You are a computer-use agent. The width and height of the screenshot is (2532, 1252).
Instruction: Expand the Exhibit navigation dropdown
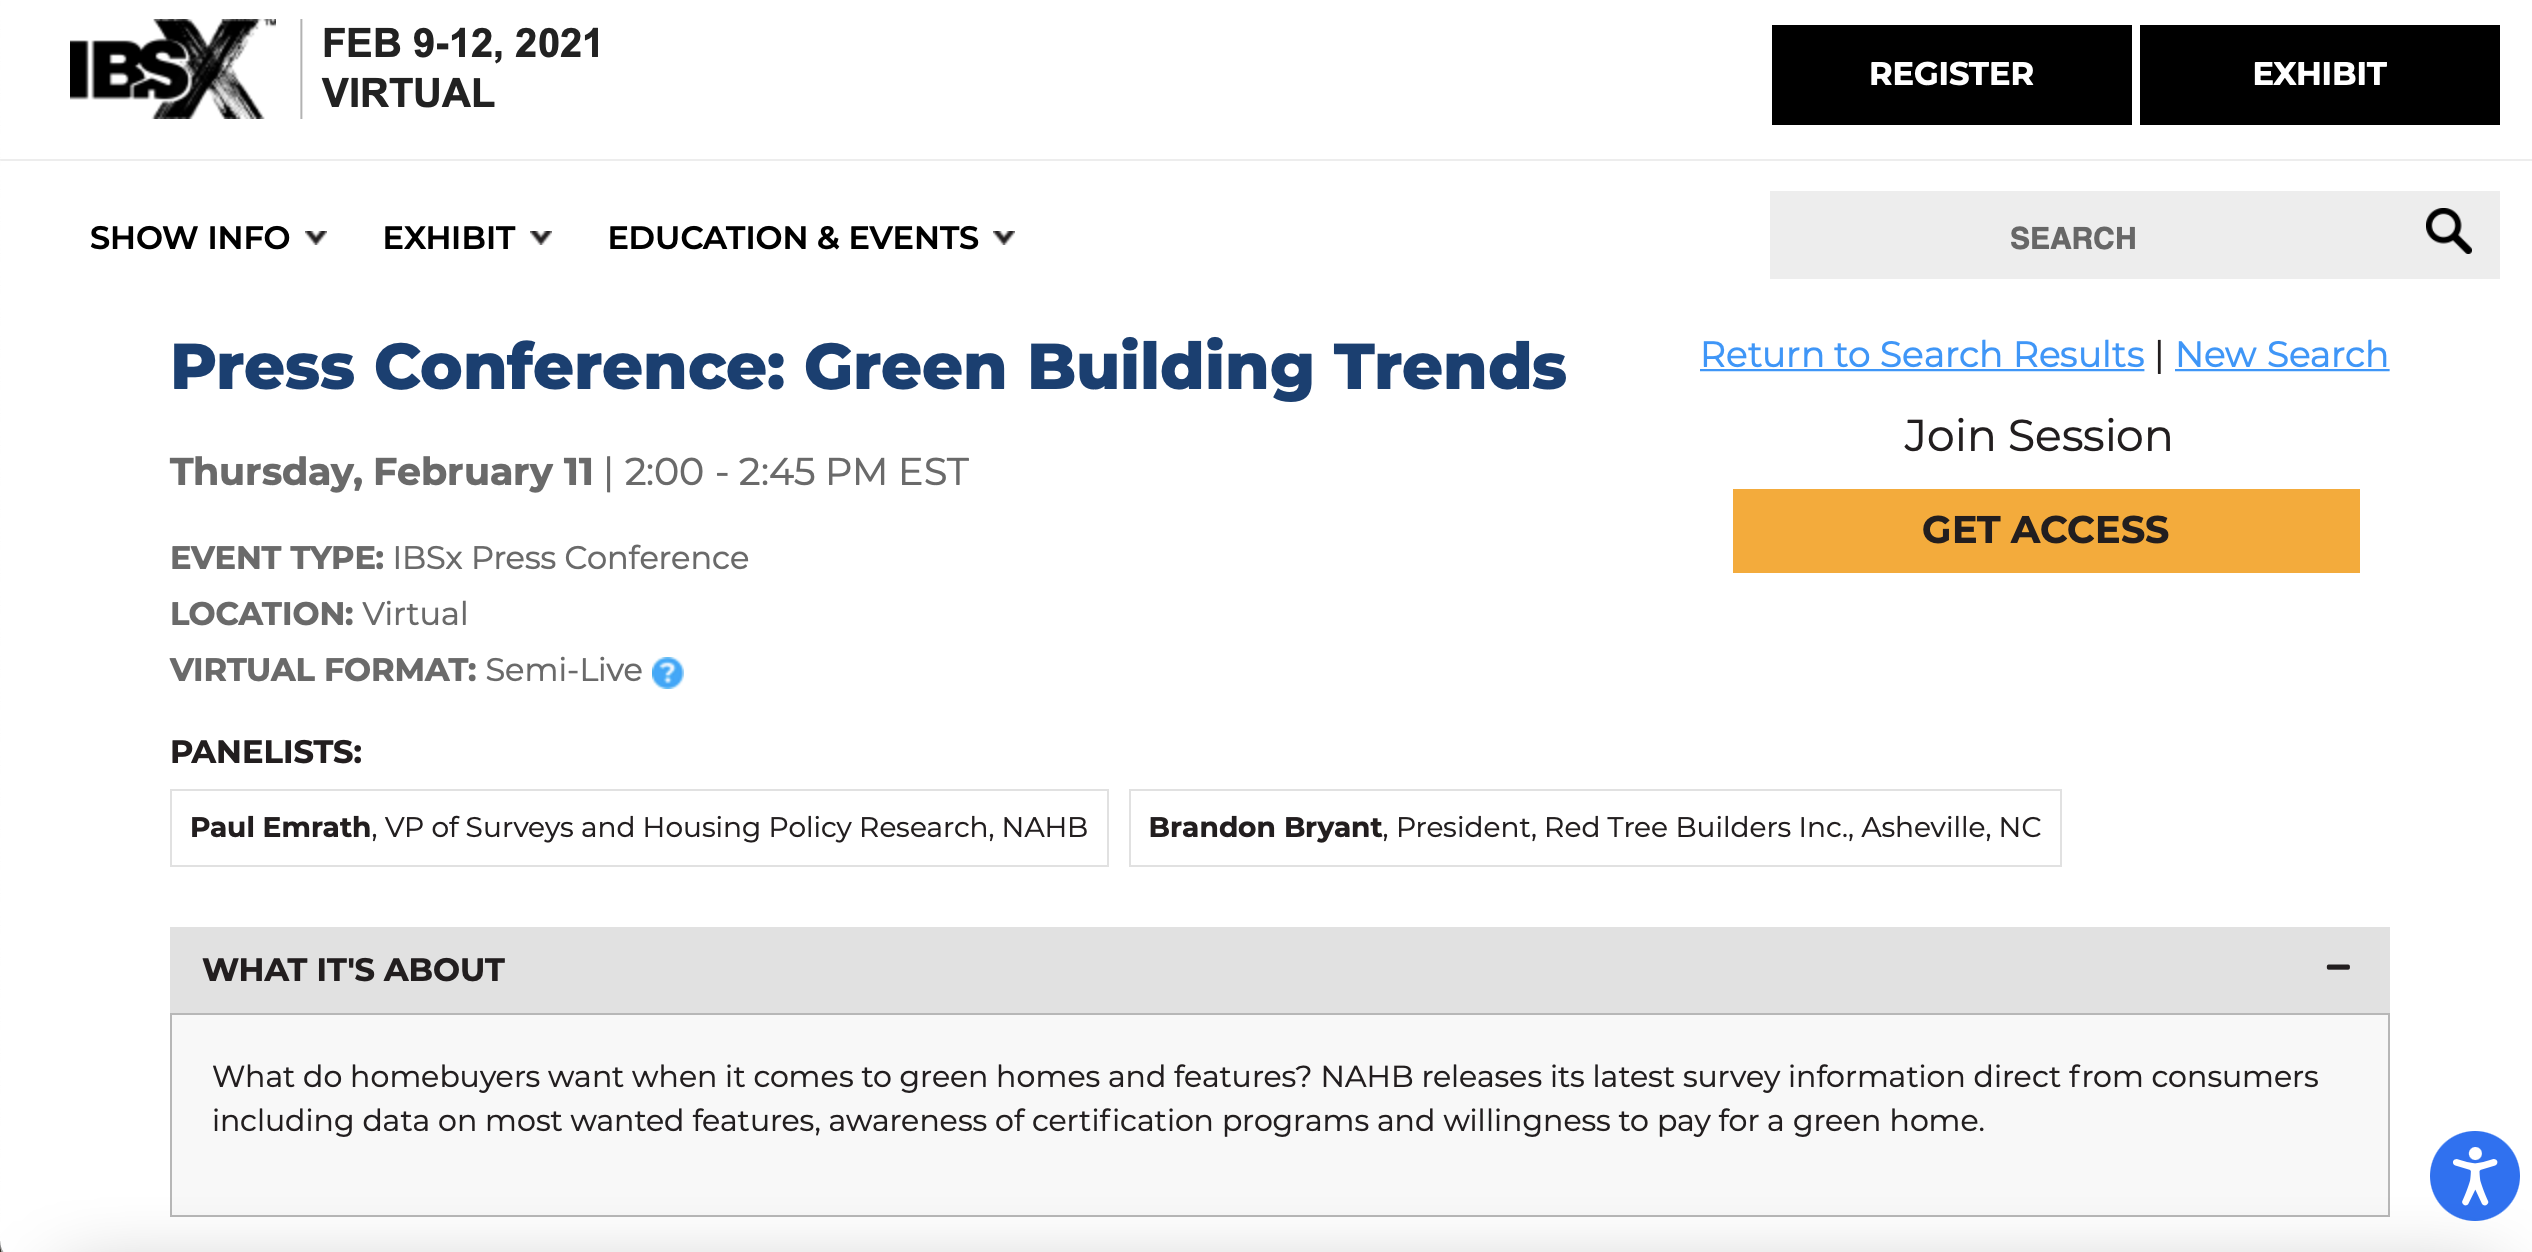click(x=467, y=238)
